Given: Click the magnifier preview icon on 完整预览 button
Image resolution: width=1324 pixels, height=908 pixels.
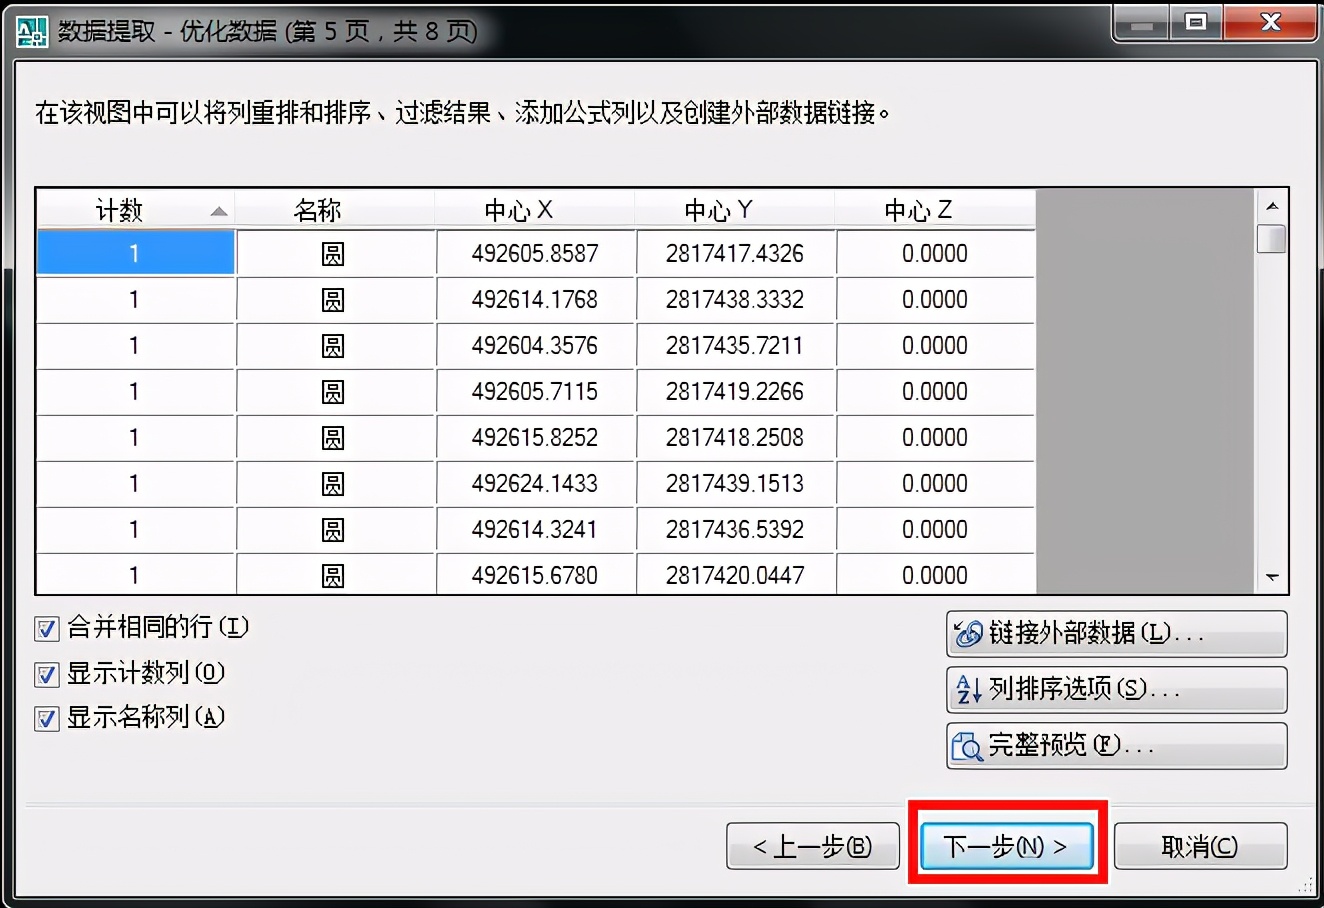Looking at the screenshot, I should pos(967,745).
